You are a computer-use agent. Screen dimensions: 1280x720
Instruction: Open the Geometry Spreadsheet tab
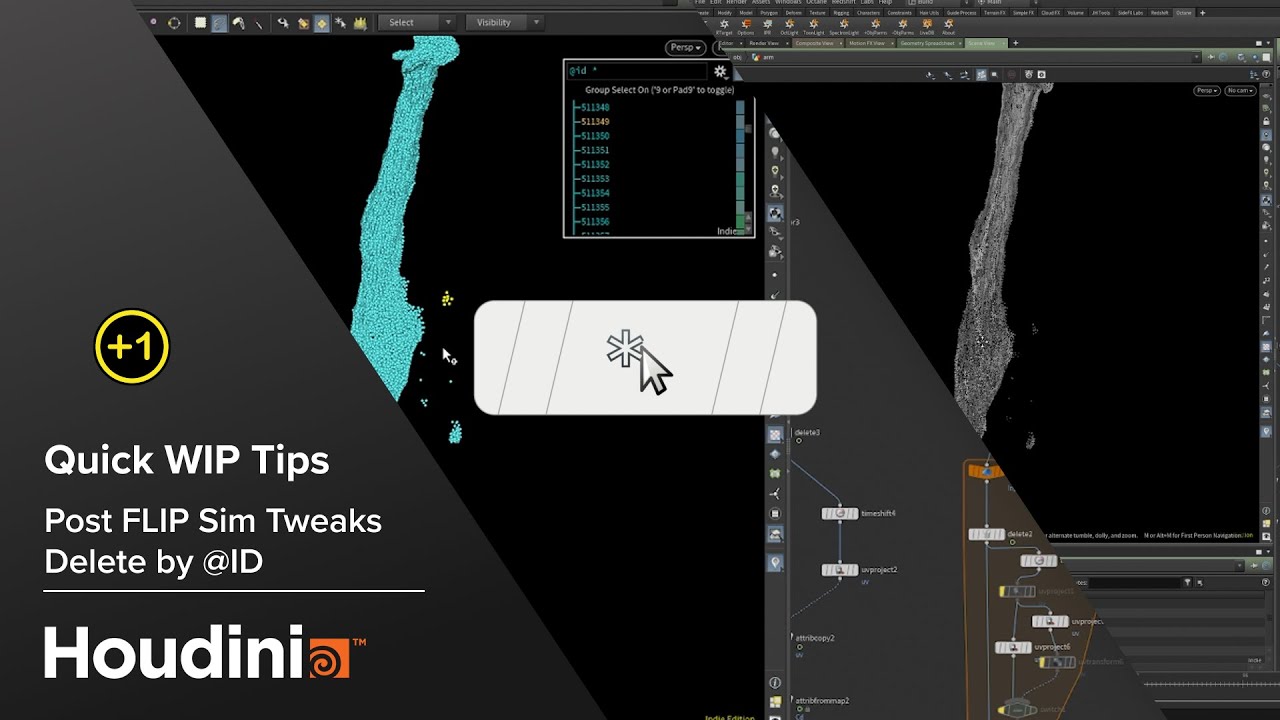[x=927, y=43]
